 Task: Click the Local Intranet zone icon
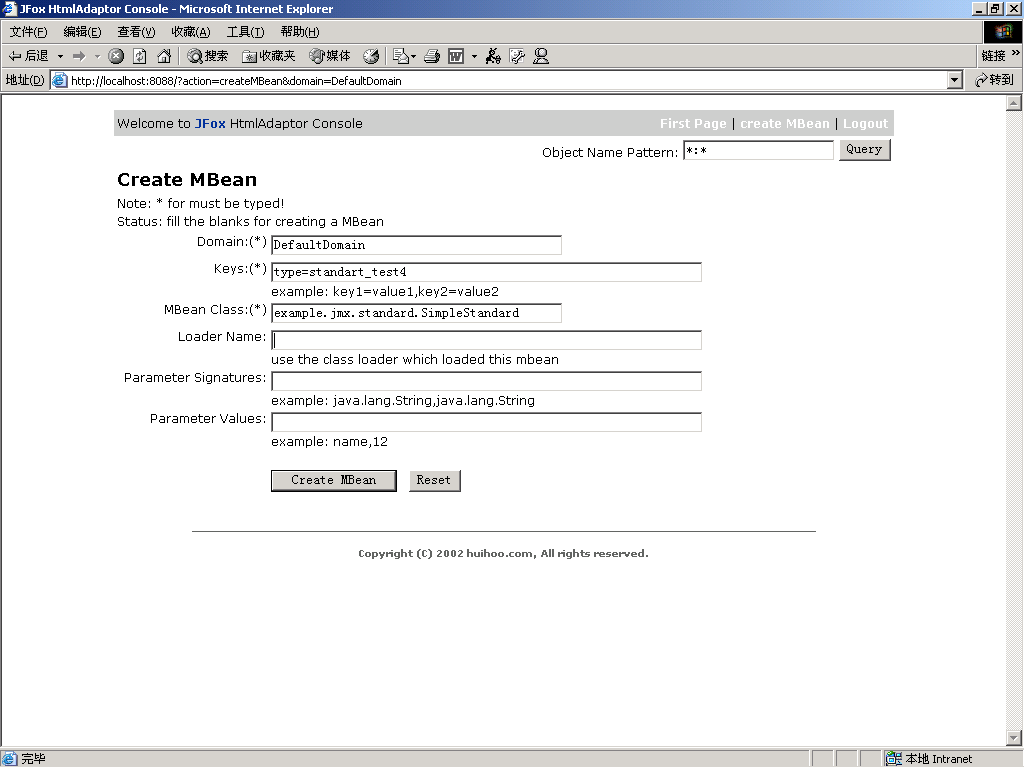tap(893, 759)
